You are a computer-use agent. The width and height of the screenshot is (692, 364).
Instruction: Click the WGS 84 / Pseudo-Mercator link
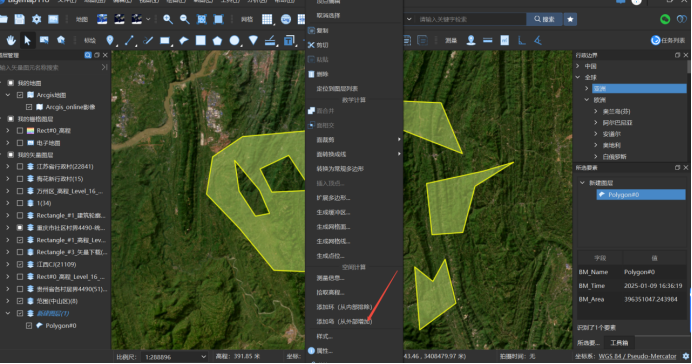tap(637, 356)
